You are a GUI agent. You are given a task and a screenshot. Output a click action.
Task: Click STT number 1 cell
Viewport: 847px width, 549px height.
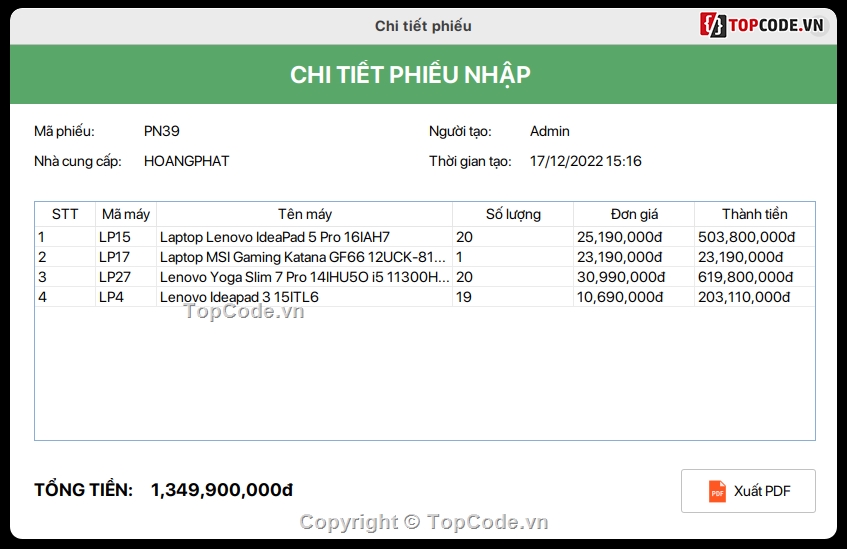coord(65,237)
